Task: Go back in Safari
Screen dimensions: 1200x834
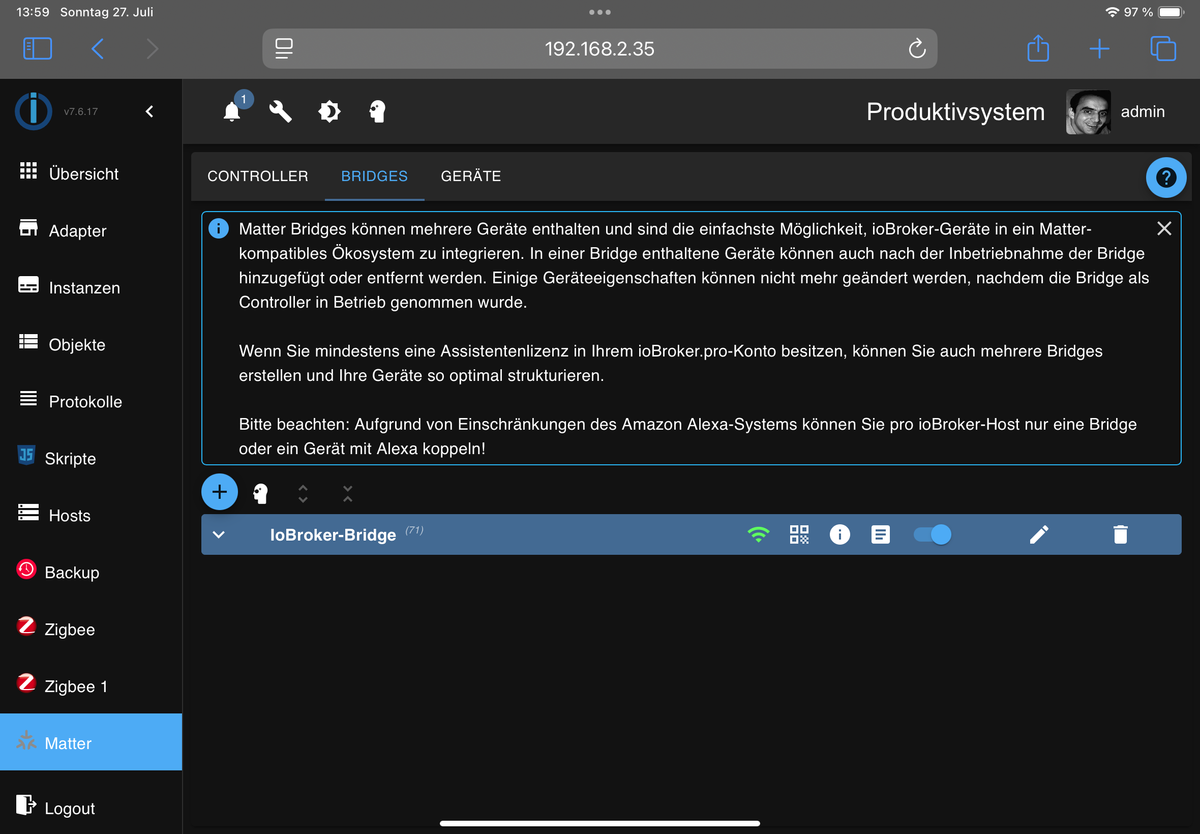Action: pyautogui.click(x=97, y=48)
